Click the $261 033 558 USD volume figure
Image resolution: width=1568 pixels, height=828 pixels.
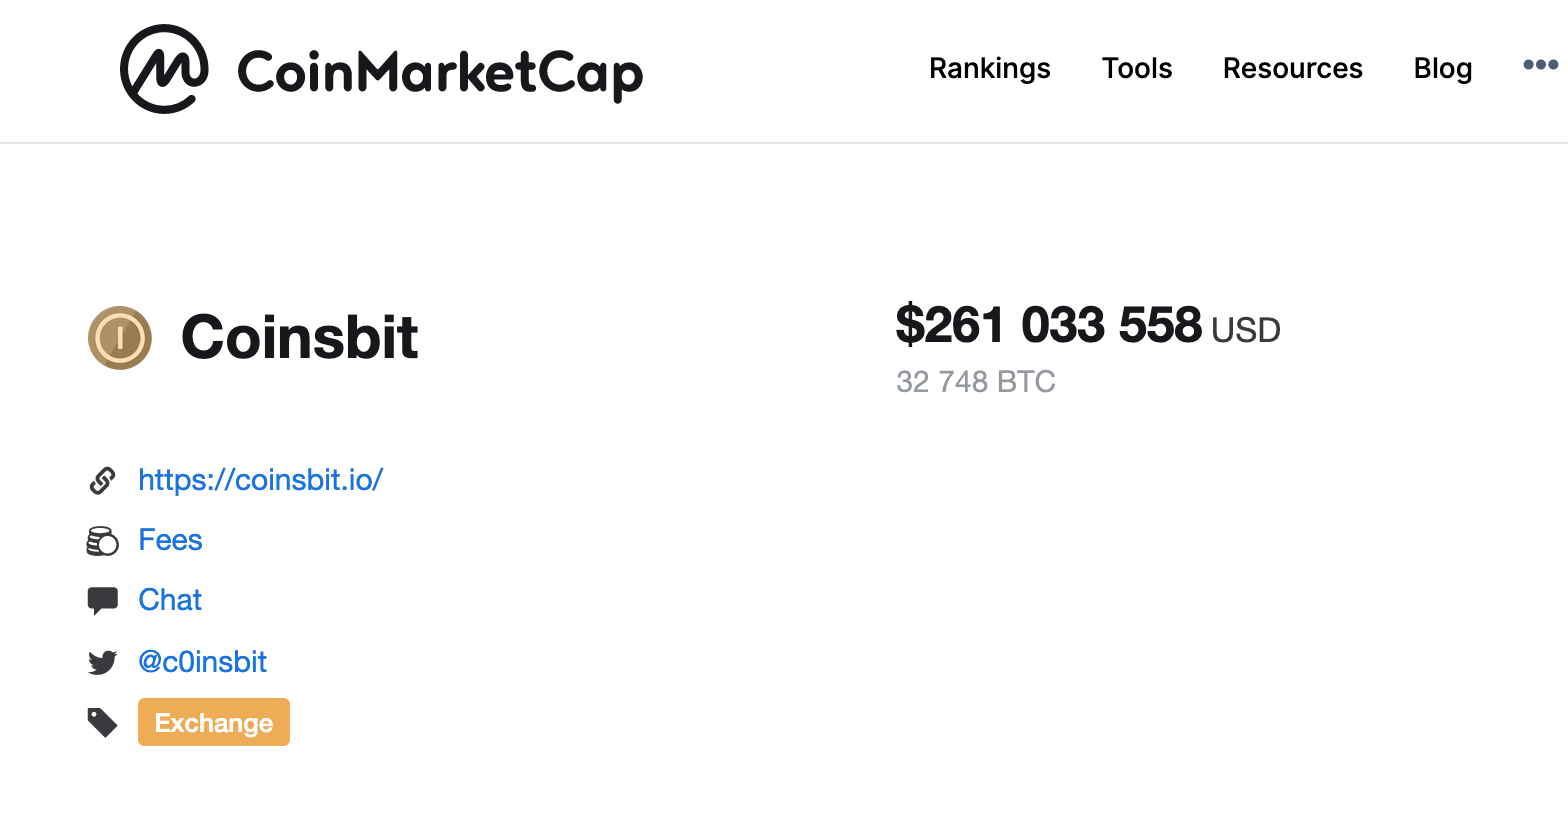point(1048,326)
